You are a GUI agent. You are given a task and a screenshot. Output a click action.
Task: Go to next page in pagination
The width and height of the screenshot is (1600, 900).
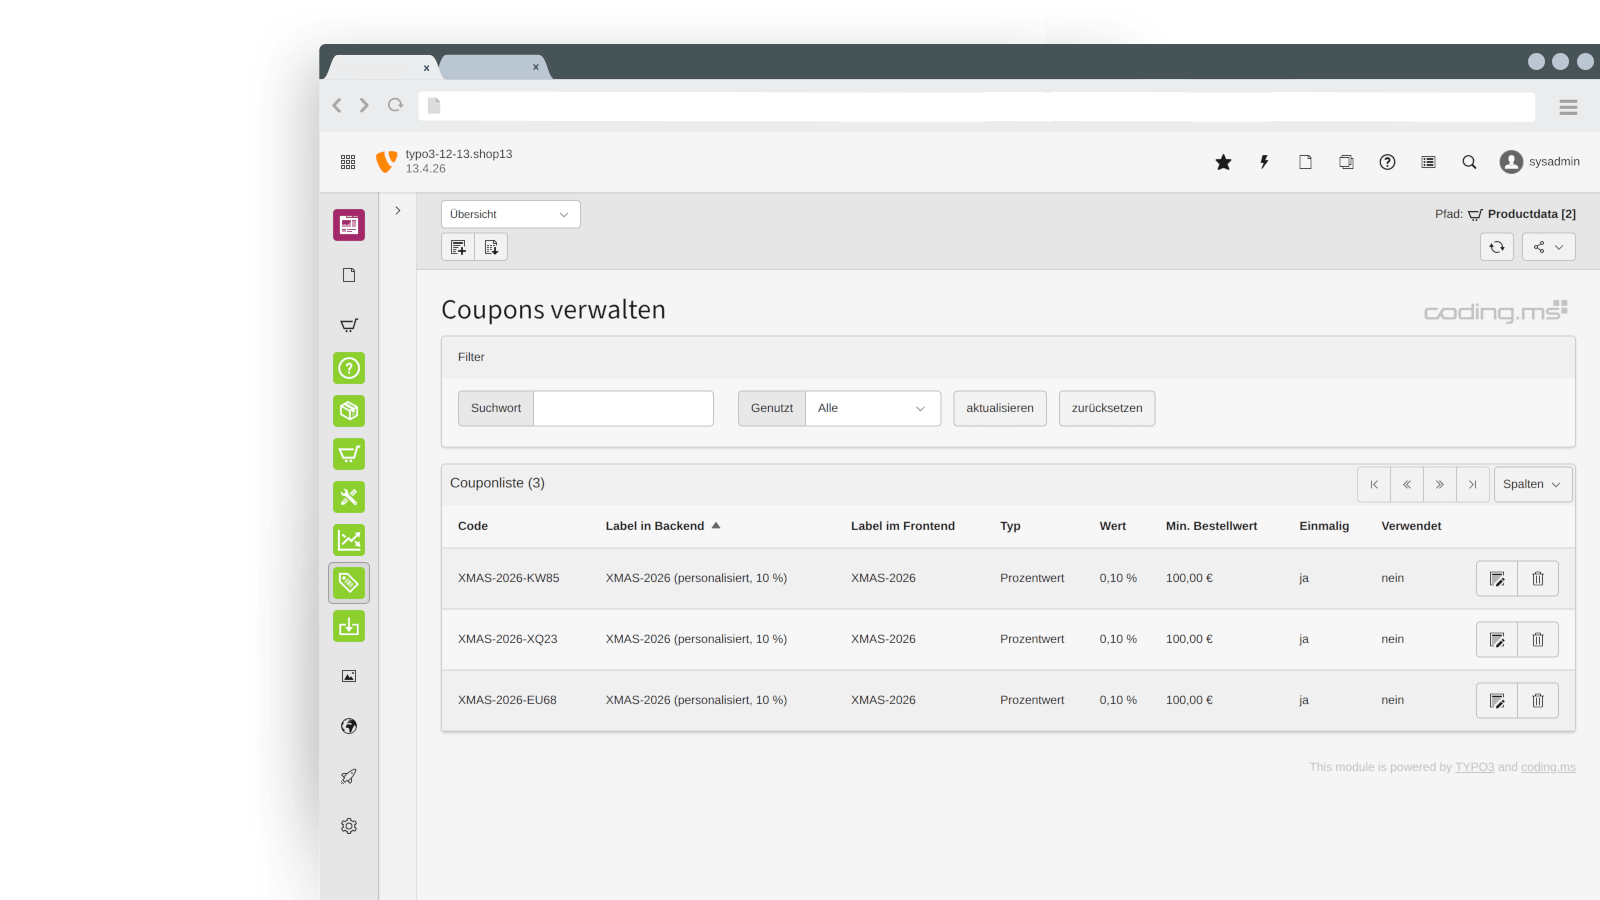coord(1440,484)
